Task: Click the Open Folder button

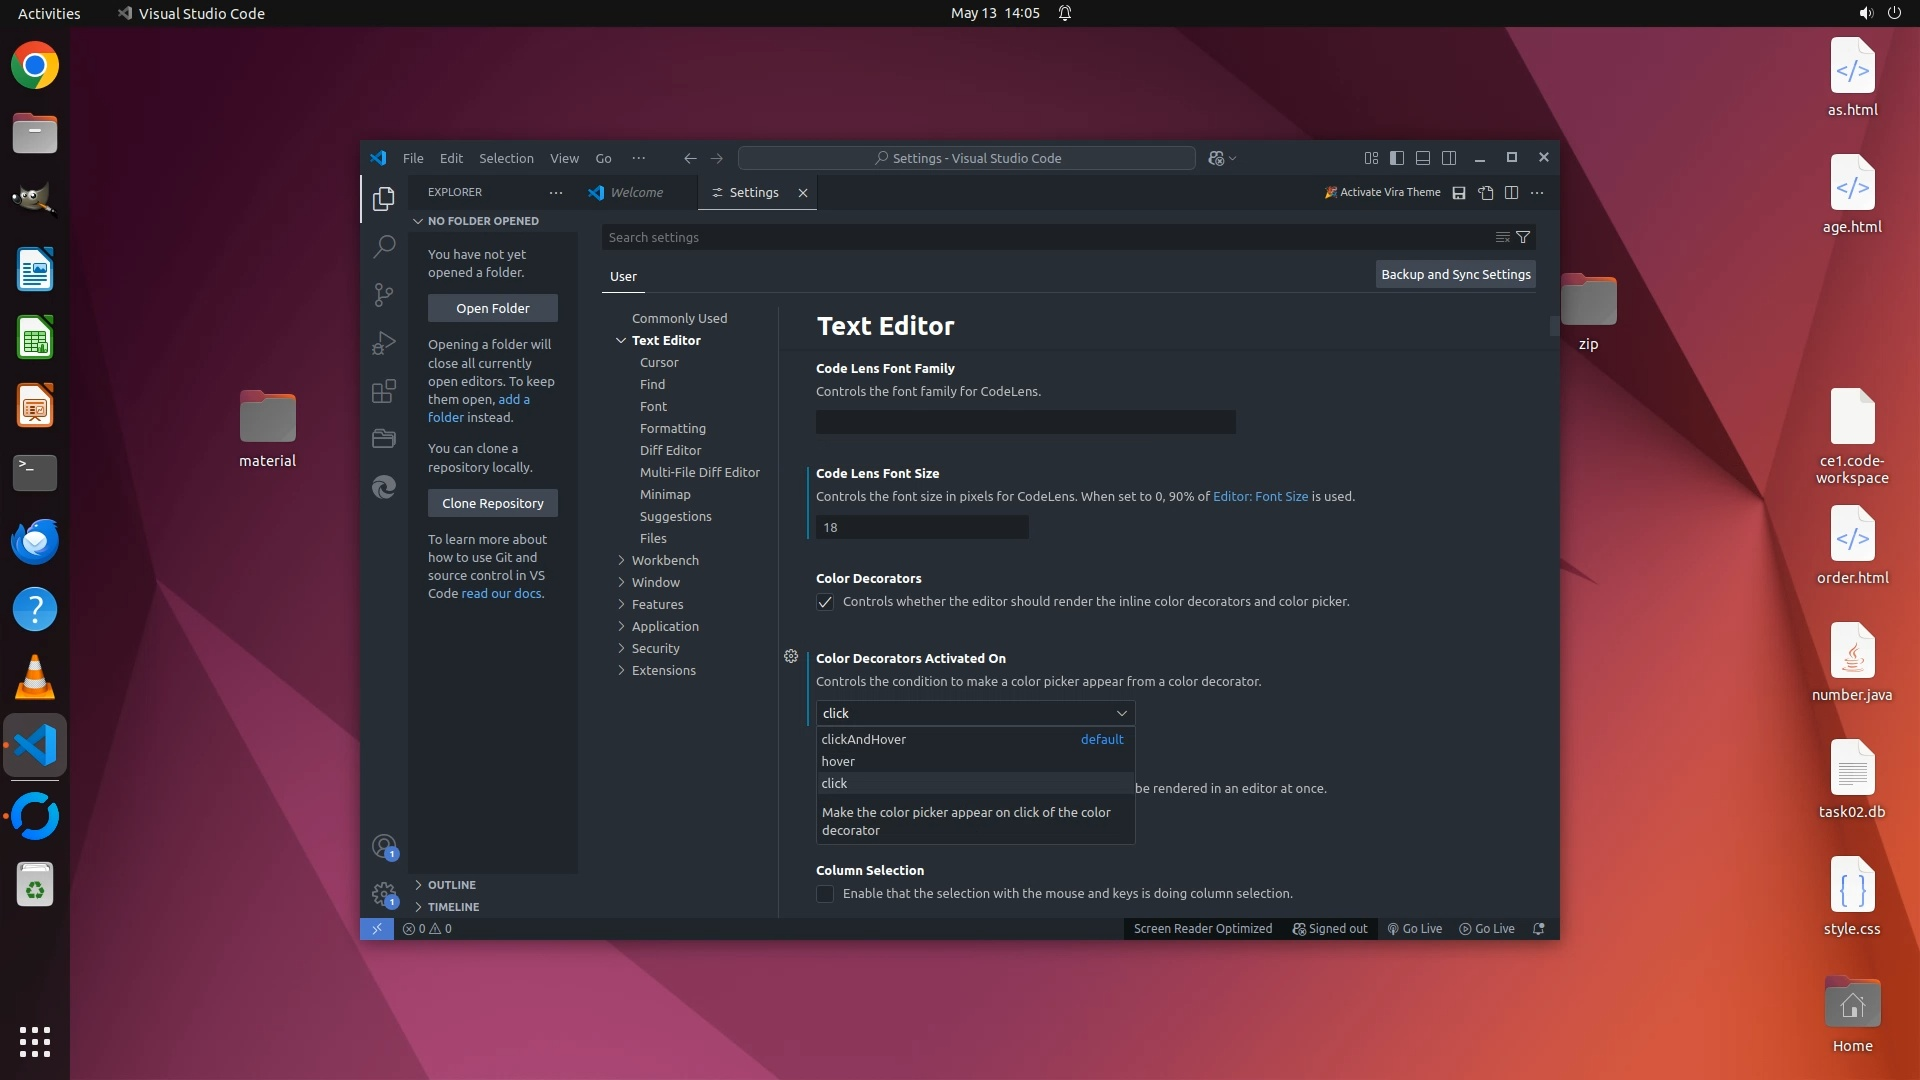Action: click(492, 308)
